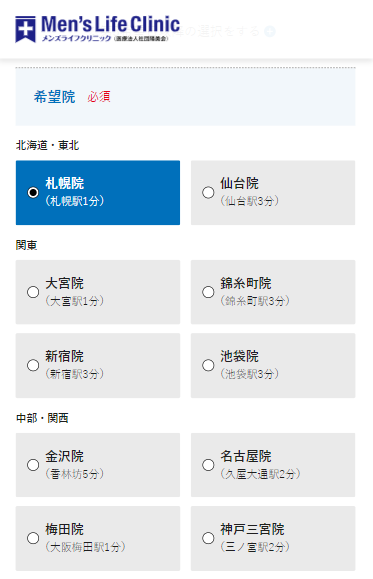Pick the 池袋院 radio option
The height and width of the screenshot is (579, 373).
(x=208, y=365)
